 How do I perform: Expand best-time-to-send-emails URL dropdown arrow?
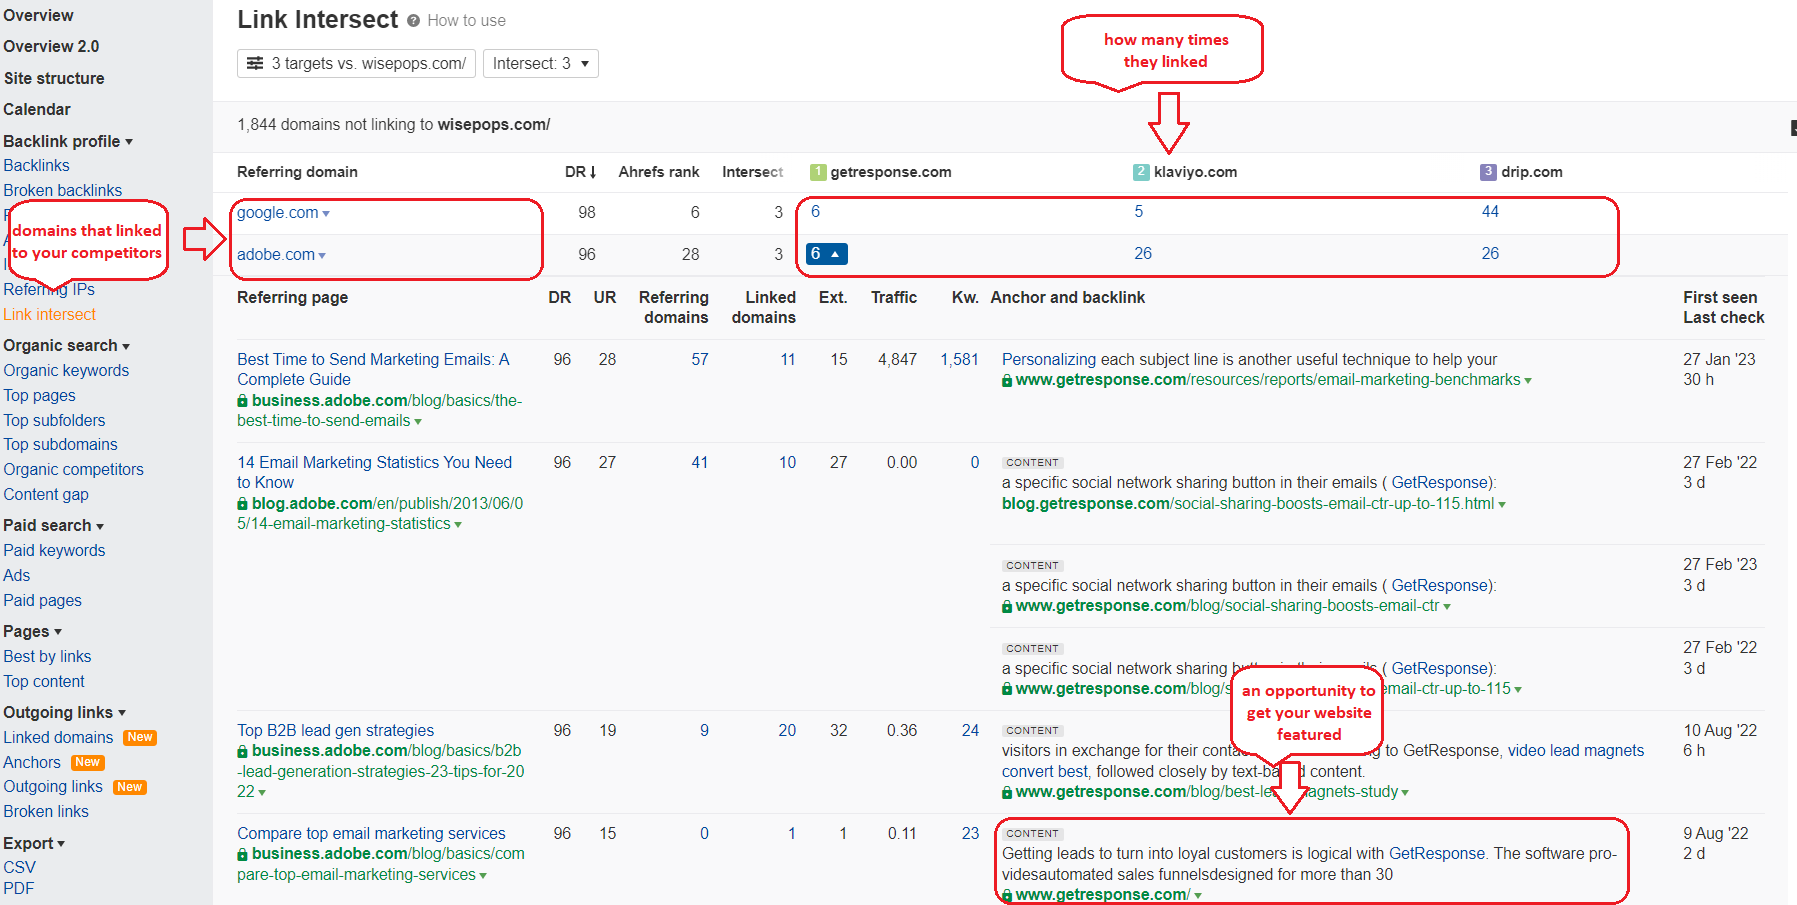coord(418,422)
